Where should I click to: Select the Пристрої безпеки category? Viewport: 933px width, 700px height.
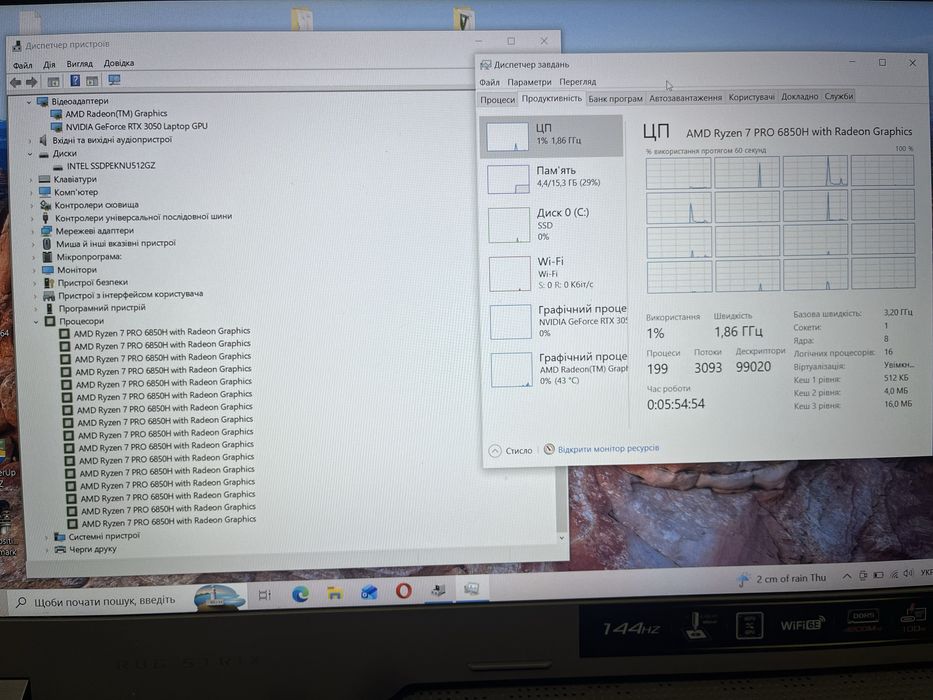(93, 283)
